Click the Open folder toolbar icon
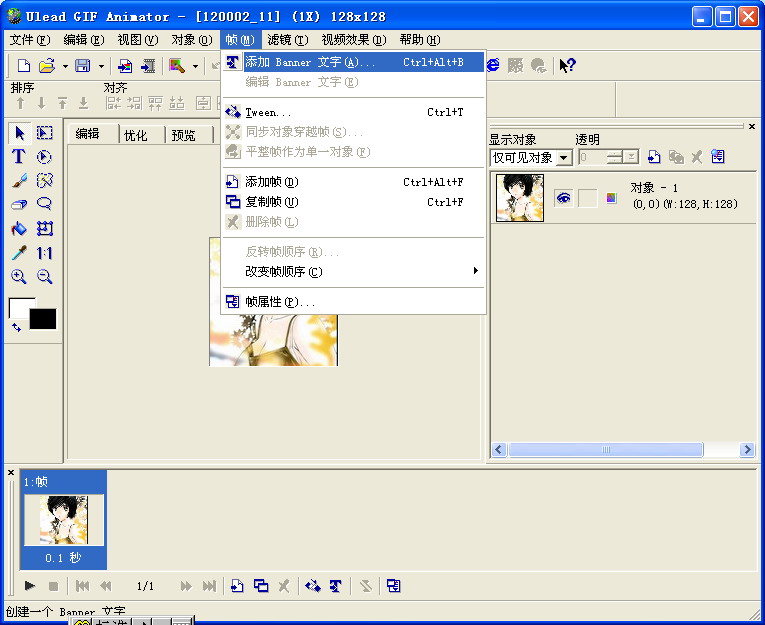The width and height of the screenshot is (765, 625). point(46,65)
